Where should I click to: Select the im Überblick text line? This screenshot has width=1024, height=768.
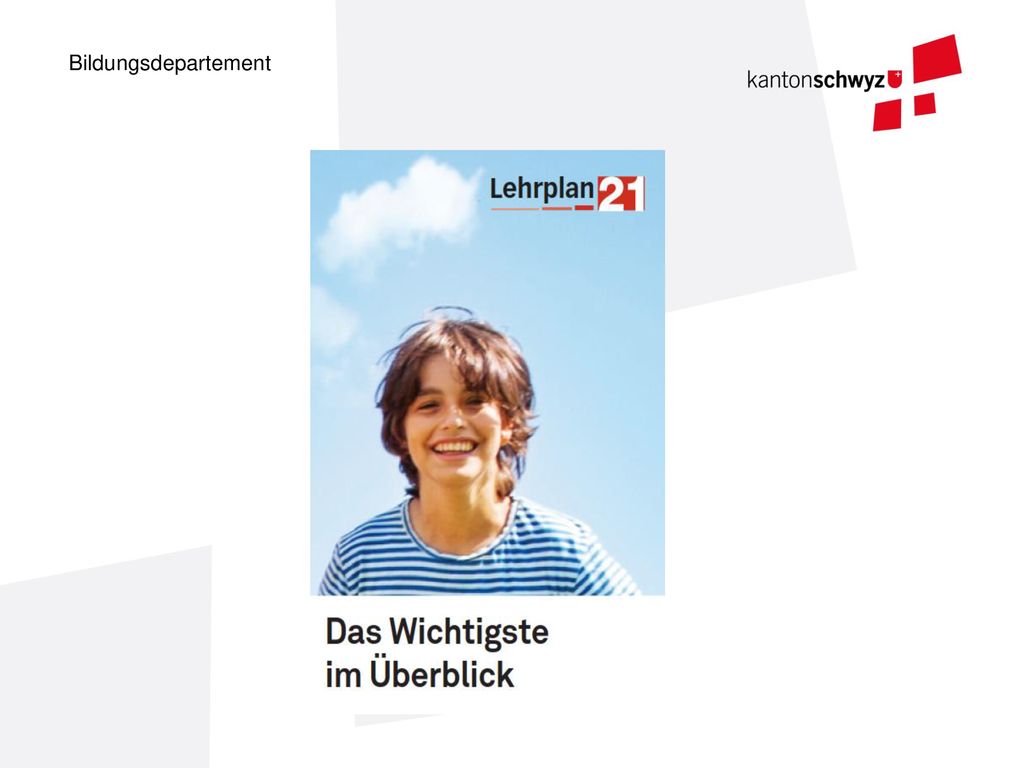[420, 674]
